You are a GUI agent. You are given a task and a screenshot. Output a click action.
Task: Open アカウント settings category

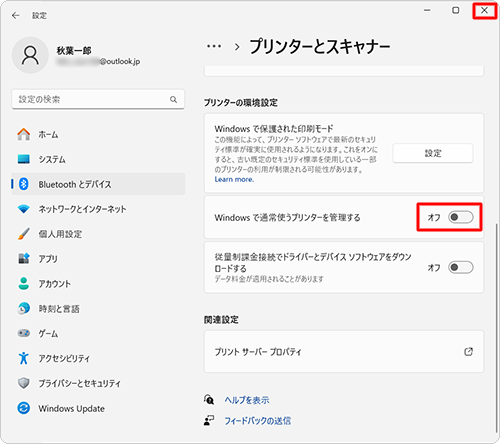pos(98,284)
